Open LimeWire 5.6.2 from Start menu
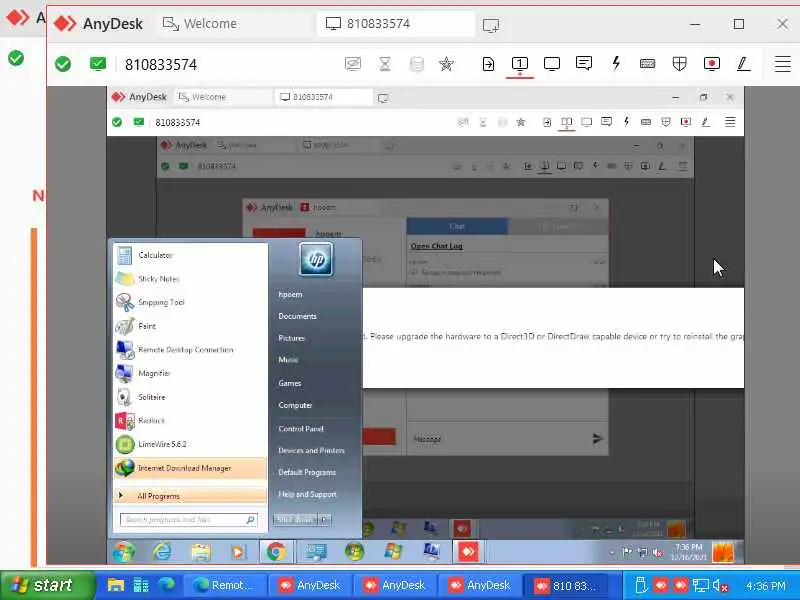The image size is (800, 600). click(x=190, y=444)
